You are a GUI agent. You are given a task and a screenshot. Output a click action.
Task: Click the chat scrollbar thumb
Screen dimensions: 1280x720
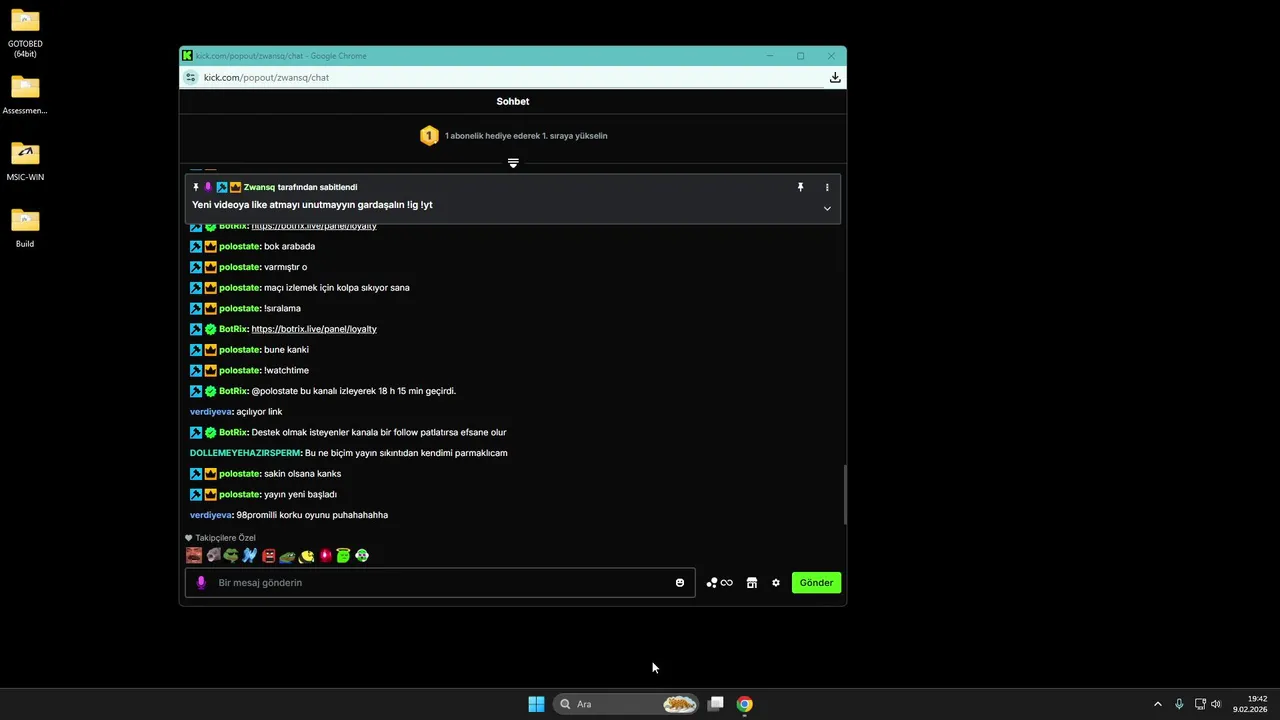(845, 495)
